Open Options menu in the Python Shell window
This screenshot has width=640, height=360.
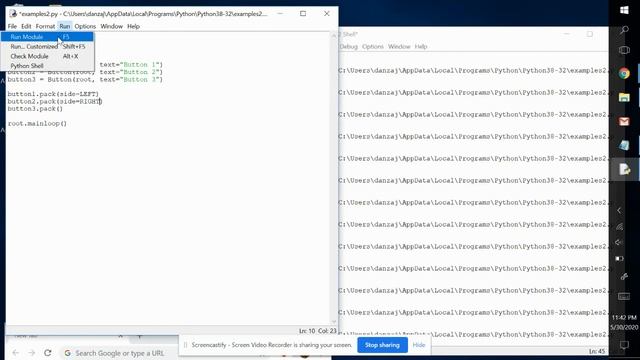373,47
